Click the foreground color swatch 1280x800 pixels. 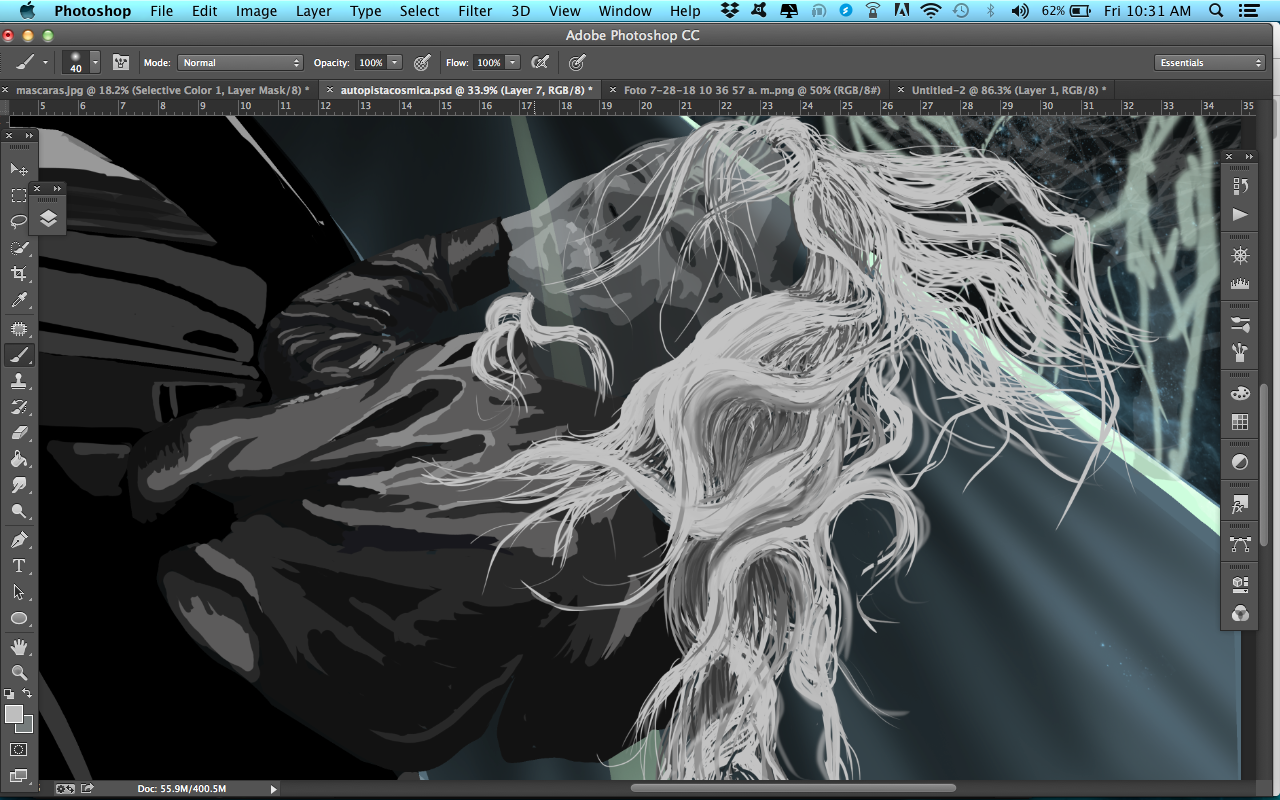pos(14,714)
